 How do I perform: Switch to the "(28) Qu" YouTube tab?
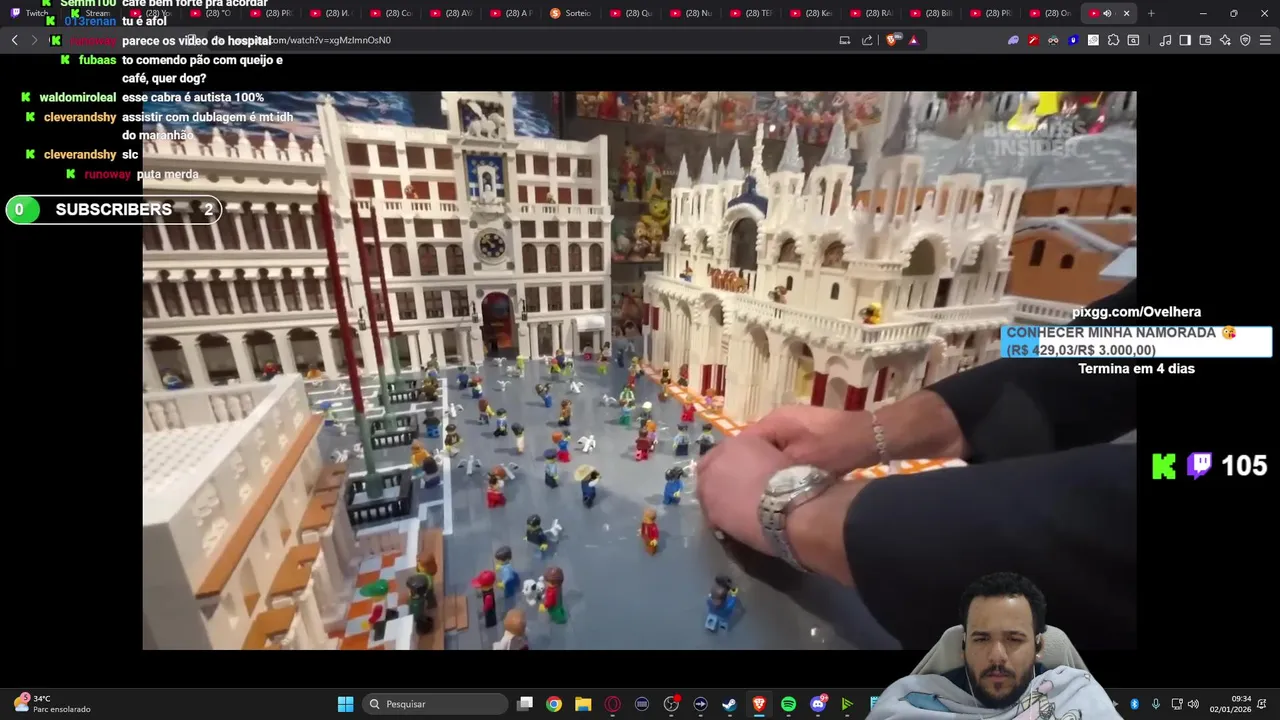[632, 13]
